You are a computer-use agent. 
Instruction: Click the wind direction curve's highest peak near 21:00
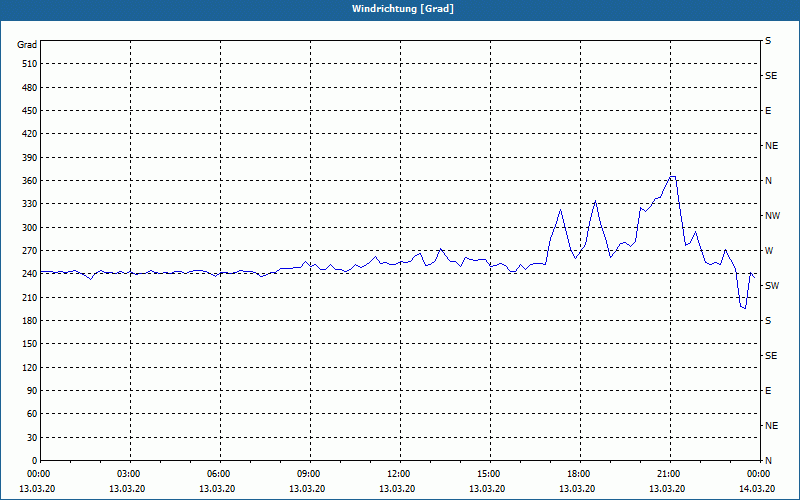tap(673, 177)
